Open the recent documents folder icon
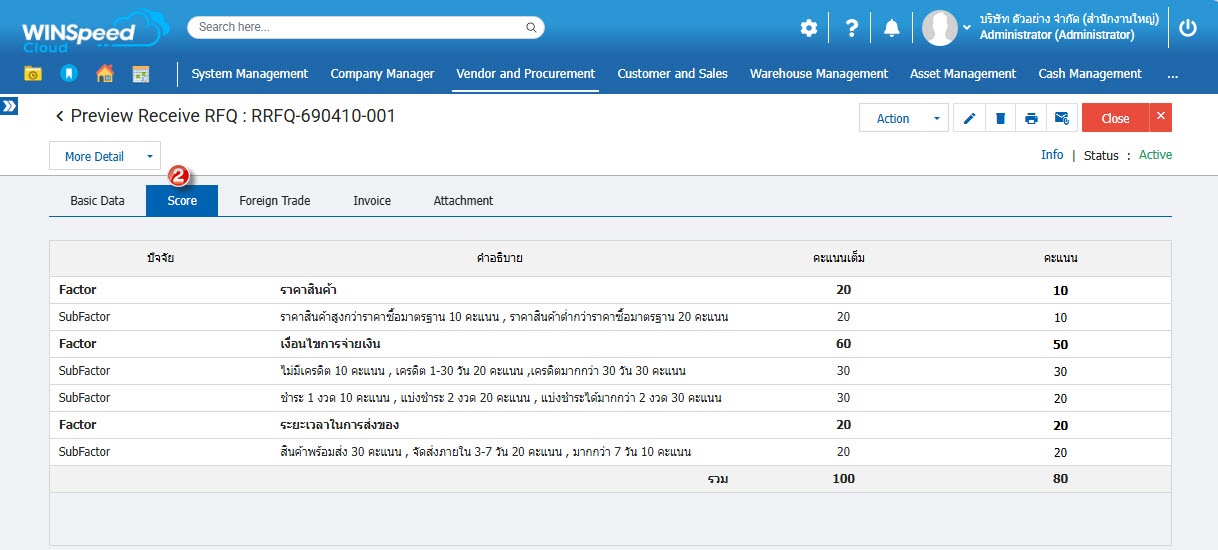1218x550 pixels. click(33, 74)
